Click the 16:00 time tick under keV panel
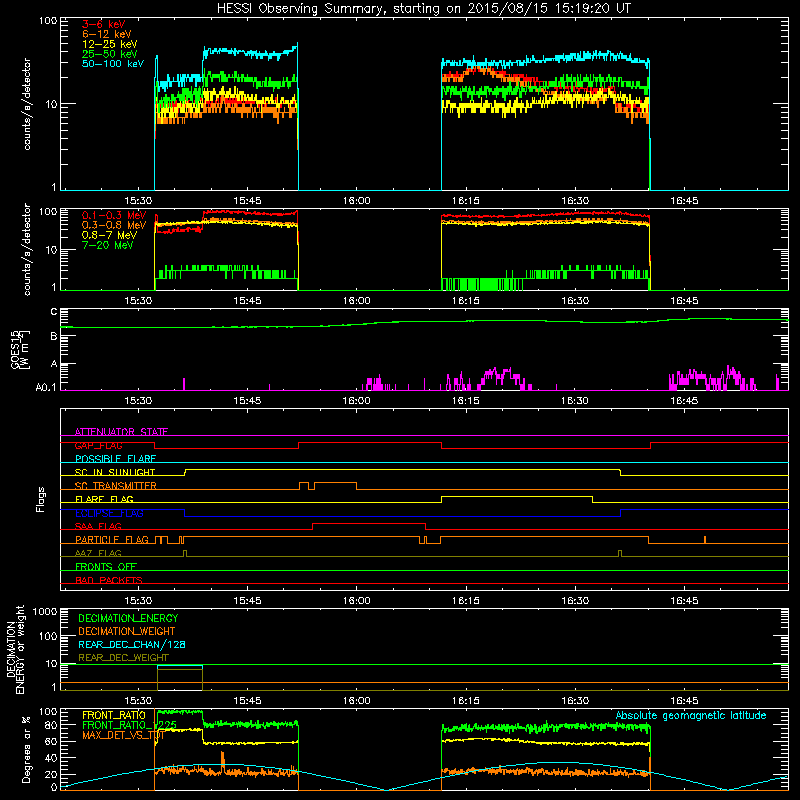 (357, 201)
